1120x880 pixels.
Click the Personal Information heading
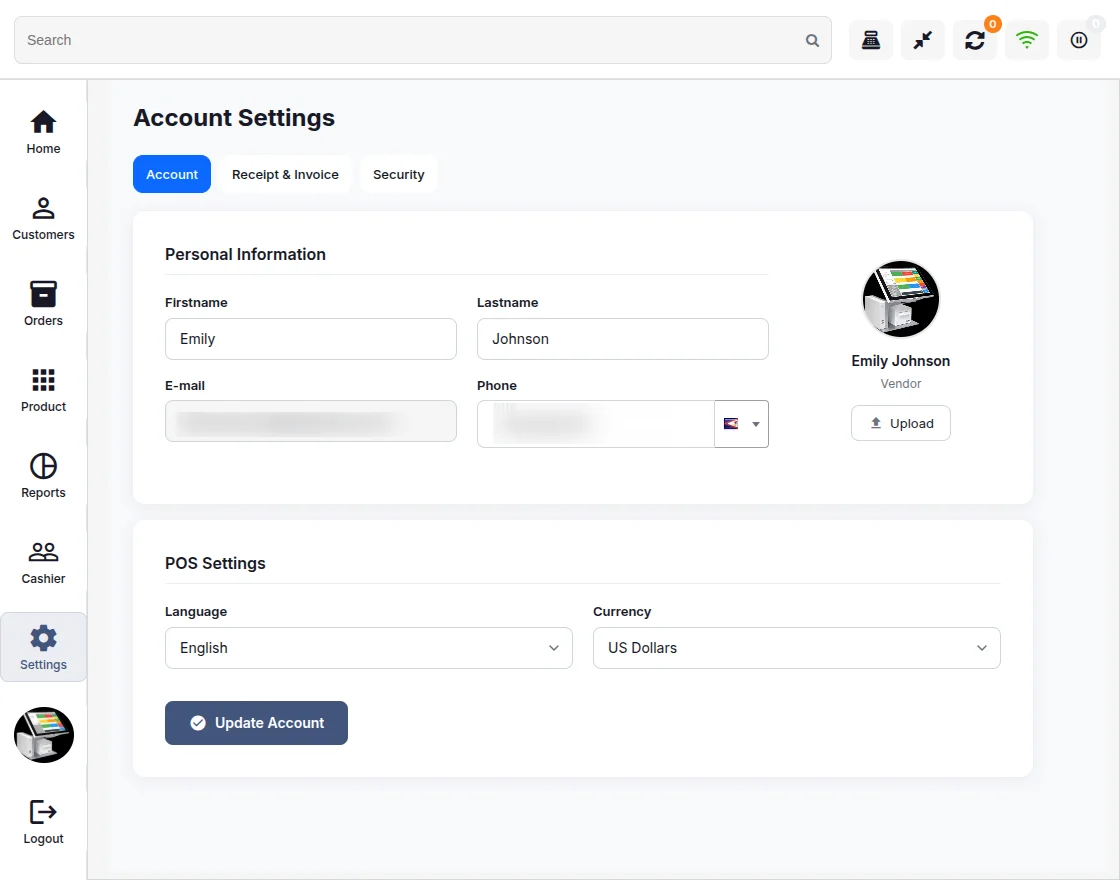coord(245,254)
